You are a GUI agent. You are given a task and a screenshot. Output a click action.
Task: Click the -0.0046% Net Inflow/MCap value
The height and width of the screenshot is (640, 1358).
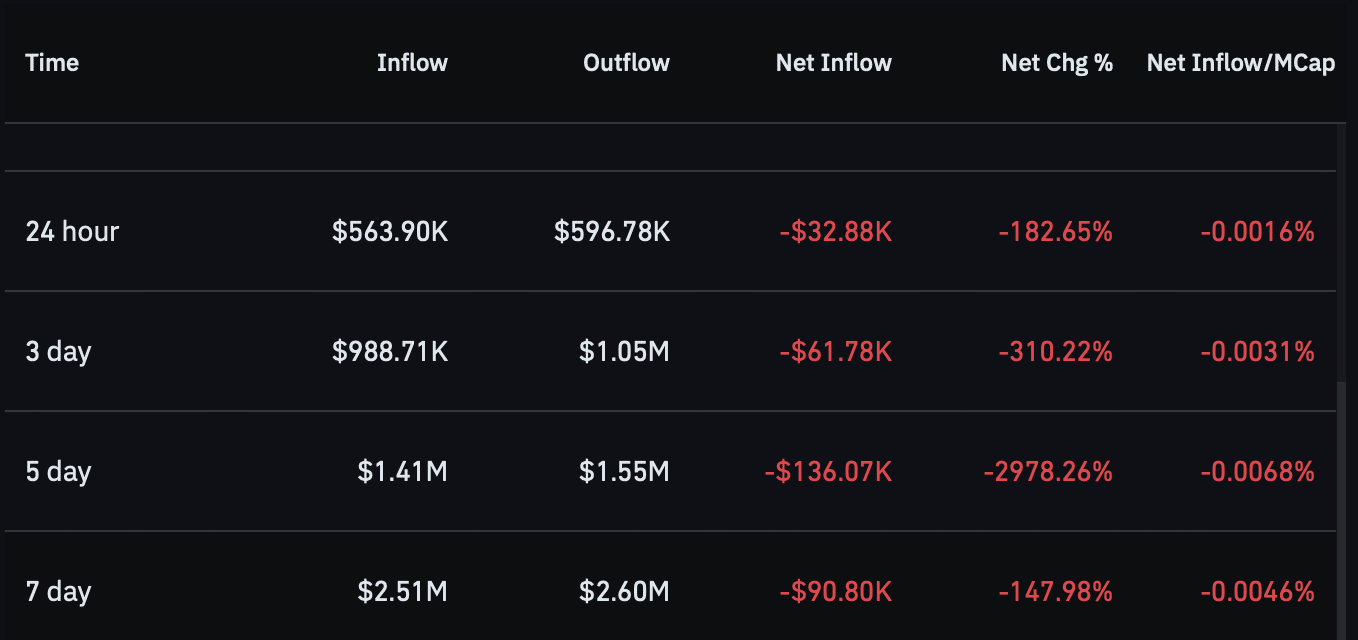(x=1258, y=592)
